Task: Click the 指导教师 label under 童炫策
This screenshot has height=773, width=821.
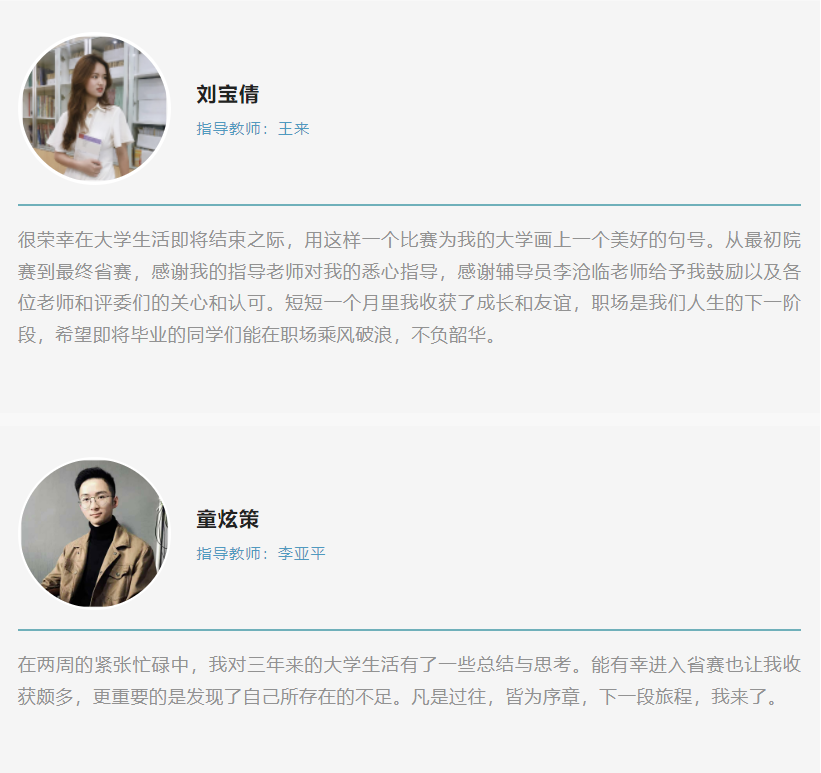Action: (x=228, y=554)
